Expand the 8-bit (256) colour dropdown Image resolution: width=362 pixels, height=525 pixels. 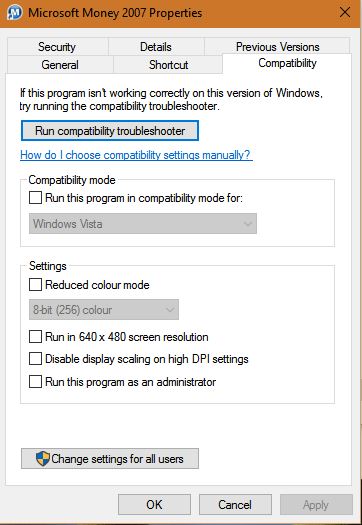[x=104, y=310]
